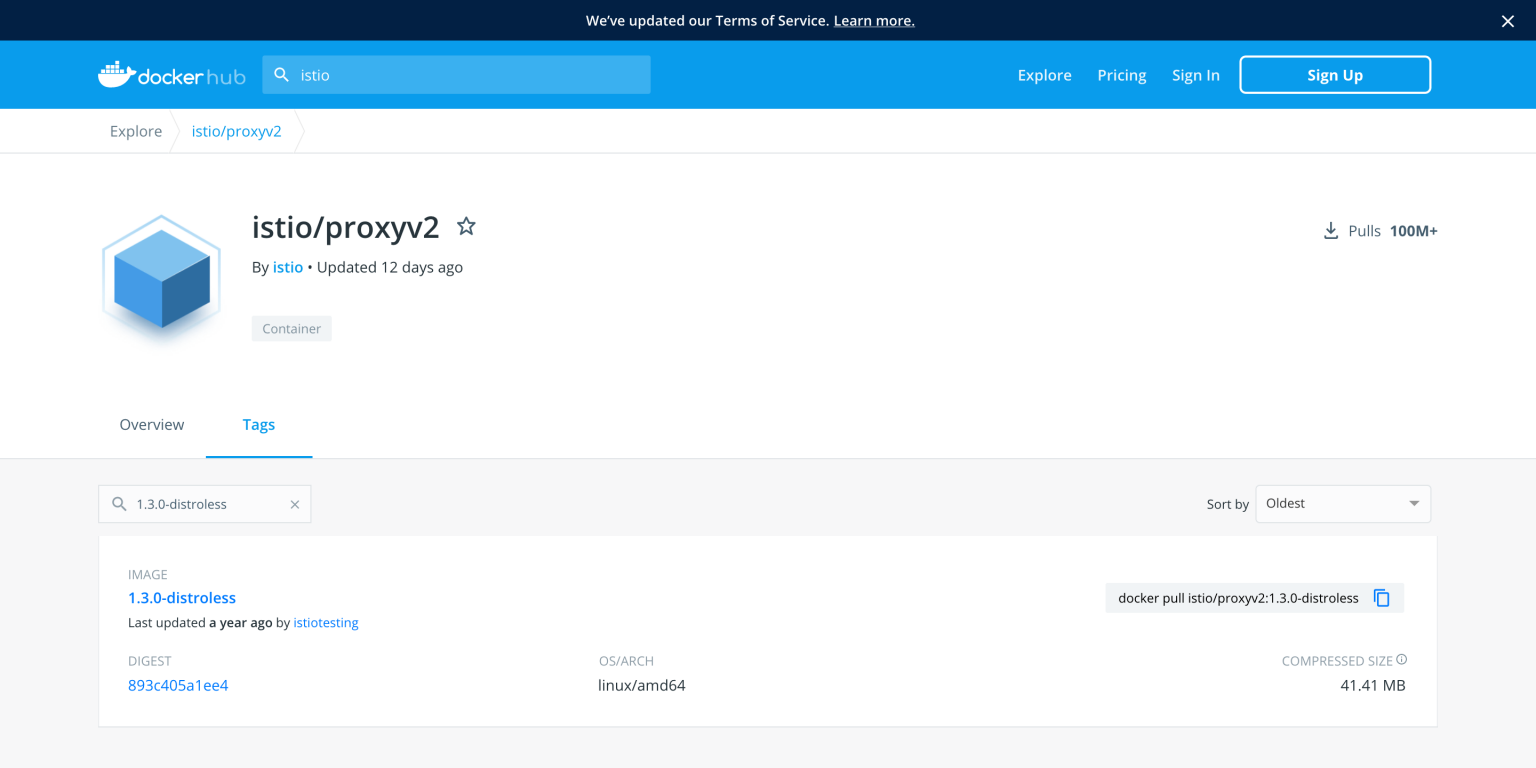The height and width of the screenshot is (768, 1536).
Task: Open digest 893c405a1ee4
Action: pyautogui.click(x=178, y=686)
